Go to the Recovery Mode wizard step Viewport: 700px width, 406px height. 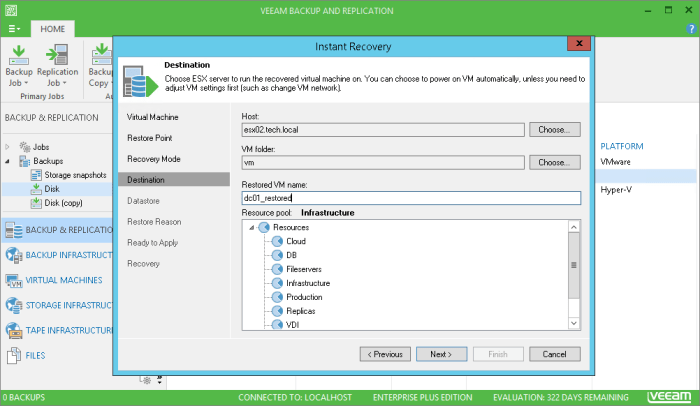click(x=154, y=159)
